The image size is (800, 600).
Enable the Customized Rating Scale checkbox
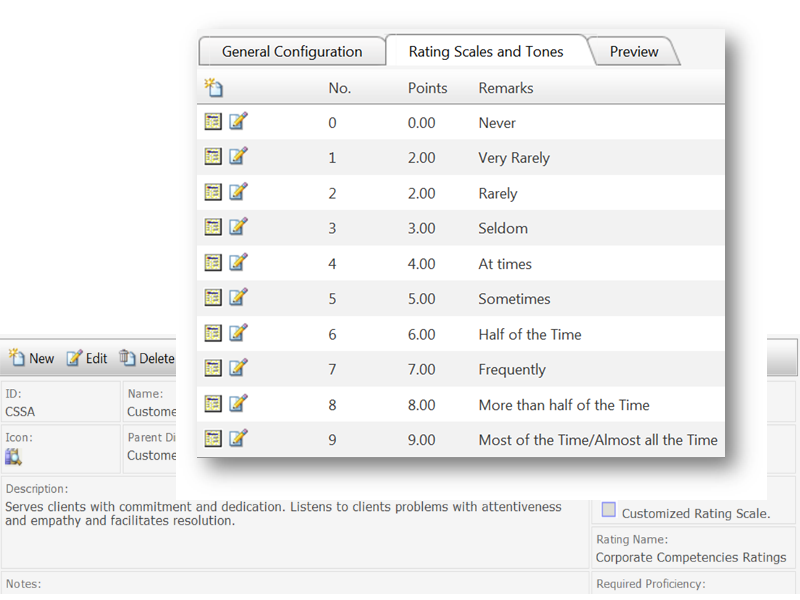(x=609, y=510)
